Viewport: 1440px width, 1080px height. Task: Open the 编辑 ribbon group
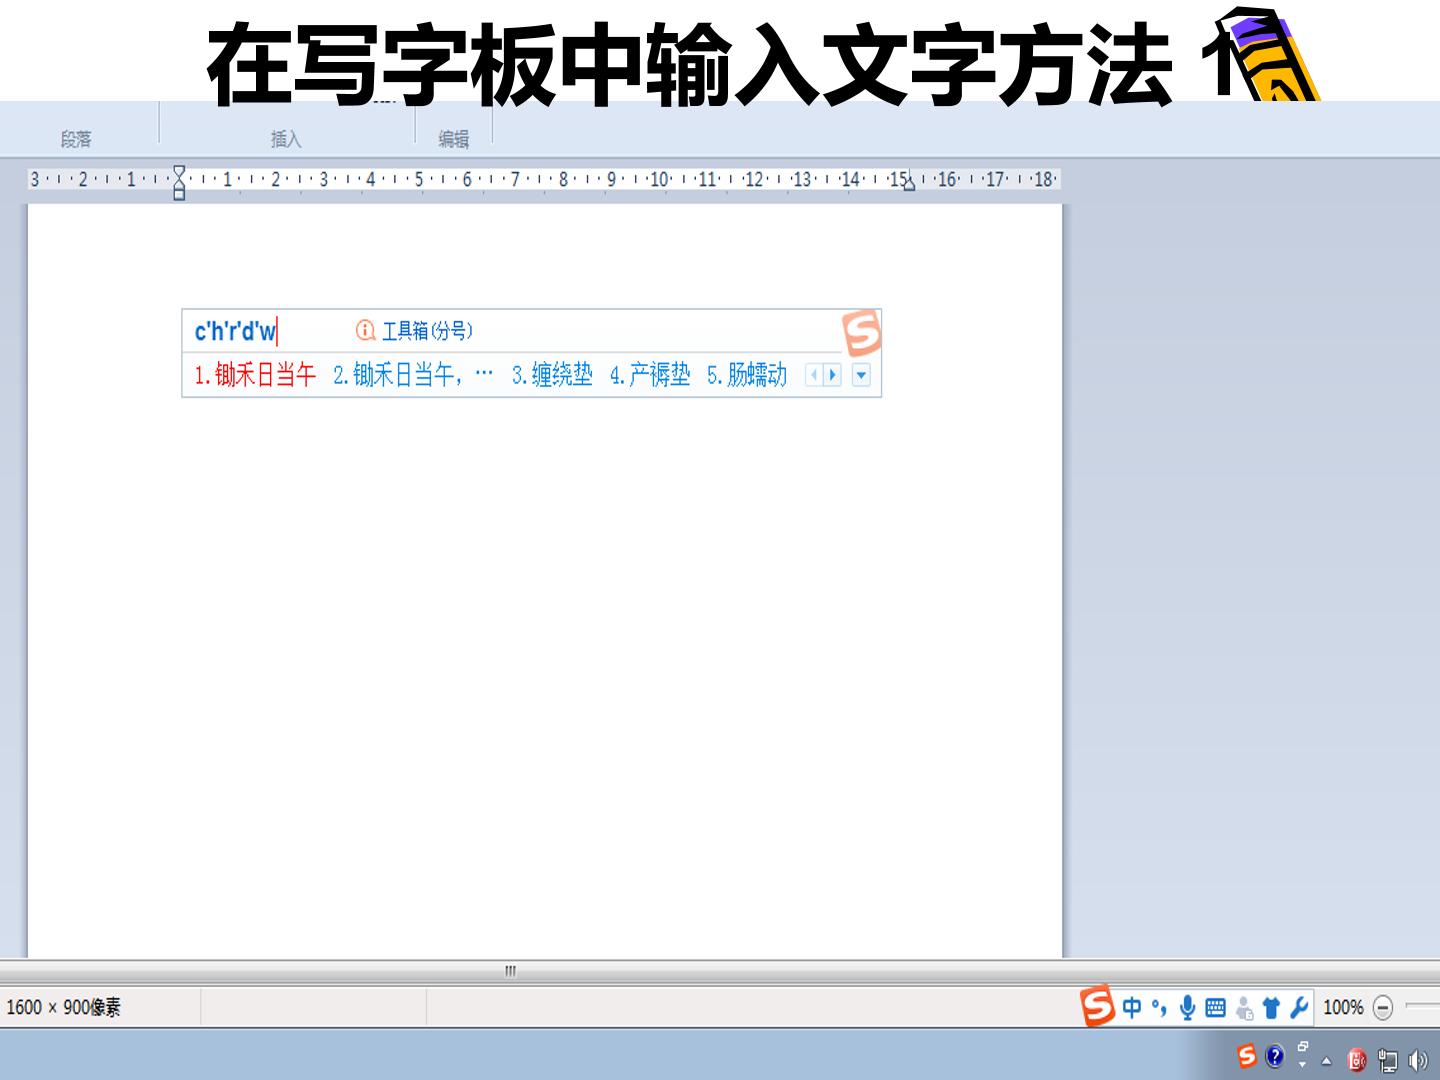tap(453, 139)
